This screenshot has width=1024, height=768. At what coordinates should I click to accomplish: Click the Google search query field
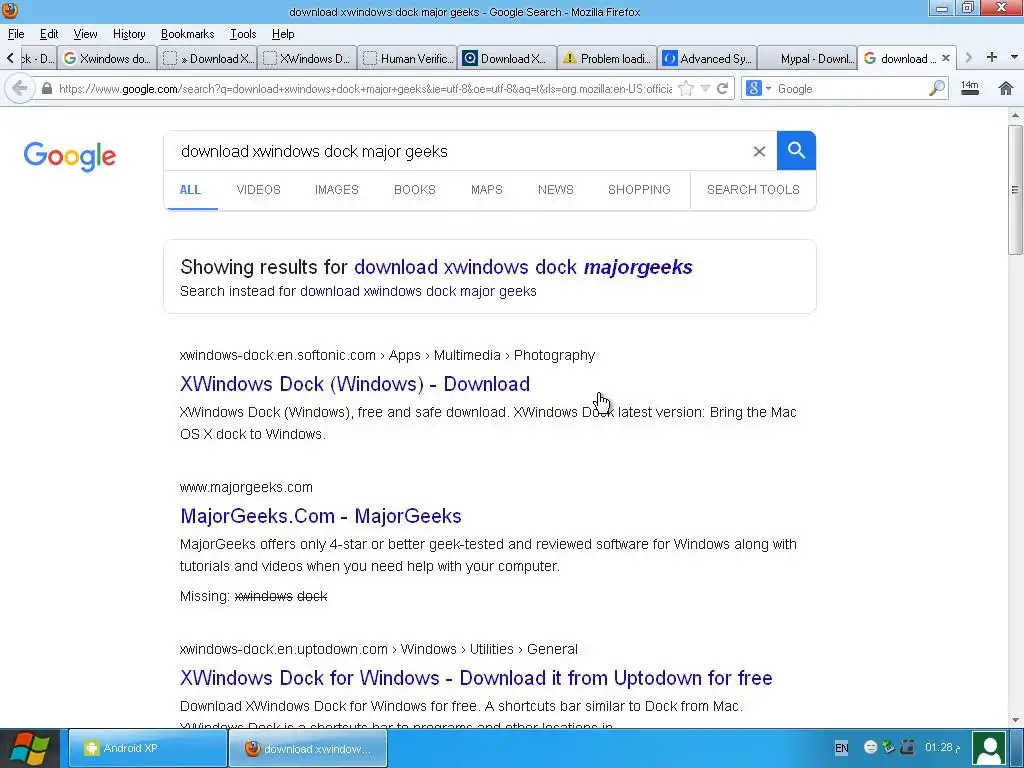[457, 152]
